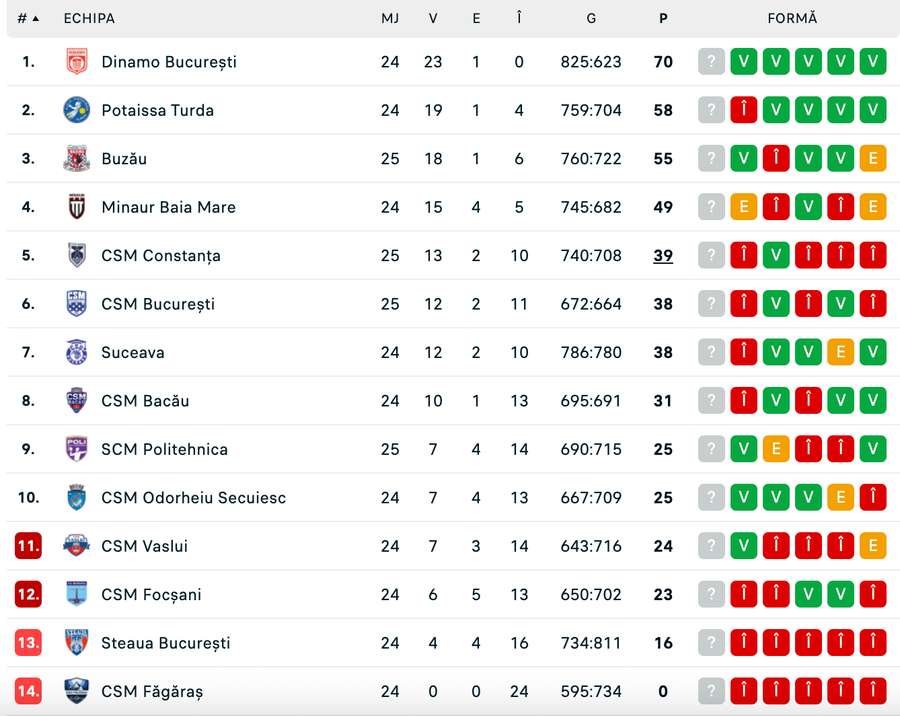
Task: Open the CSM Odorheiu Secuiesc team link
Action: 193,497
